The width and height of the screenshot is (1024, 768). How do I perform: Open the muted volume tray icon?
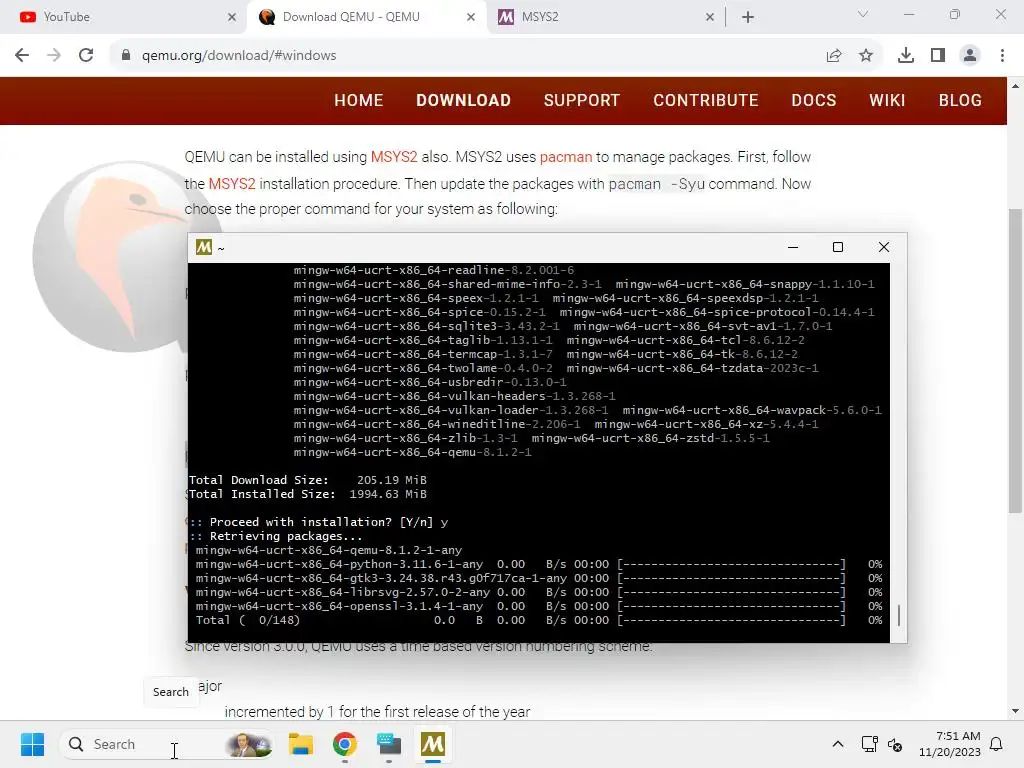895,744
